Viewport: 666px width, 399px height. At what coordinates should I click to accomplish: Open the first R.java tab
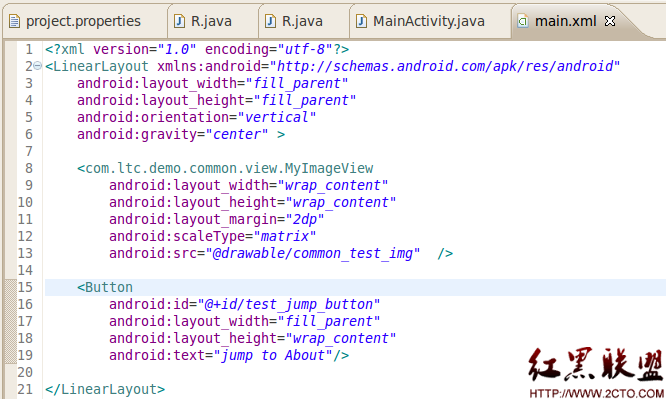[212, 21]
